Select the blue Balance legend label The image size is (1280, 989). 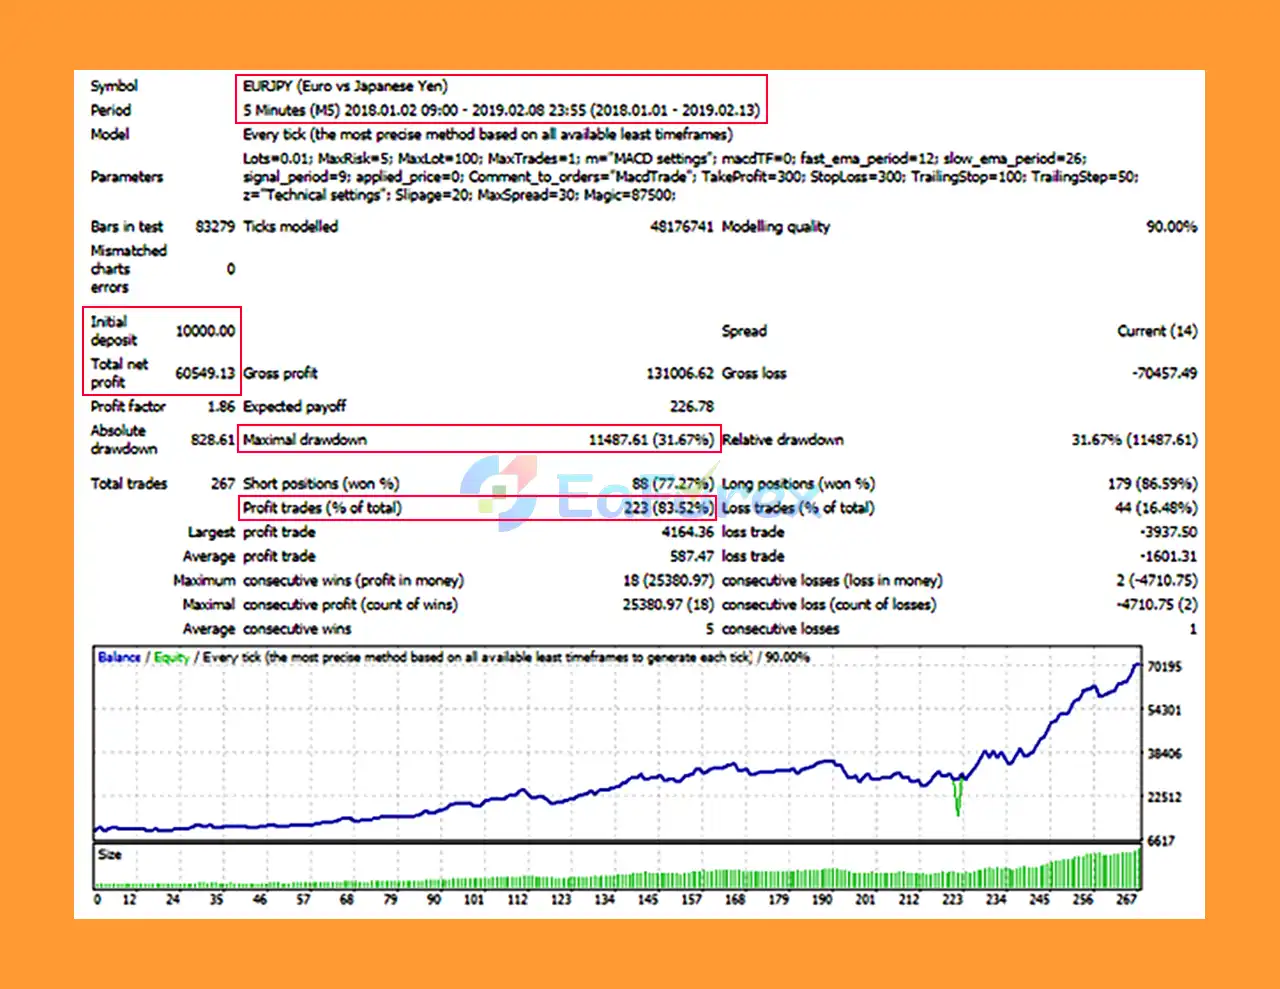119,657
